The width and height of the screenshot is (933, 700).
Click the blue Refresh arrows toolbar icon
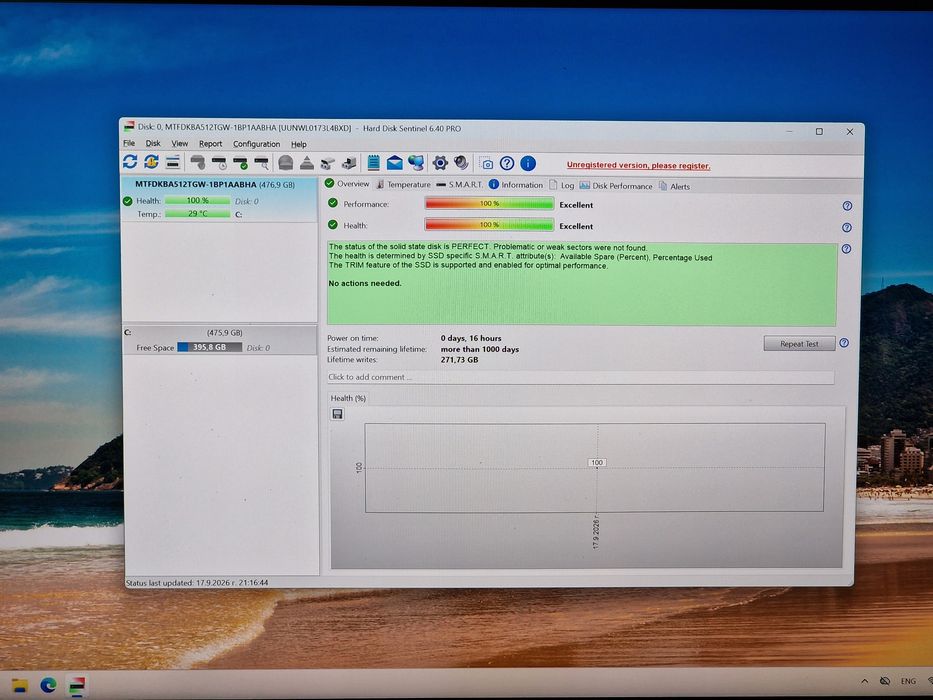[x=130, y=161]
